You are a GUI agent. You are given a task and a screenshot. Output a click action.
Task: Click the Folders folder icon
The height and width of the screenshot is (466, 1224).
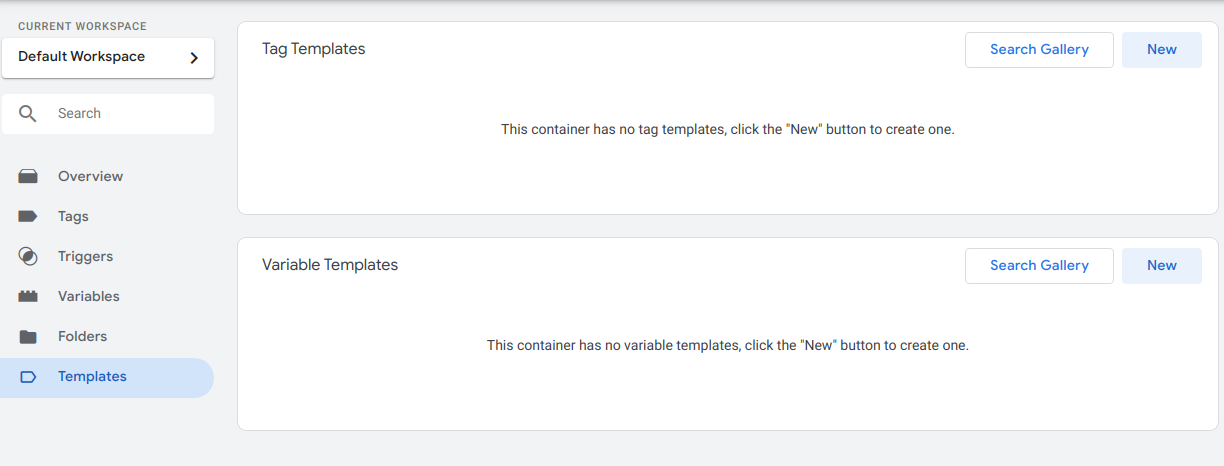coord(28,336)
